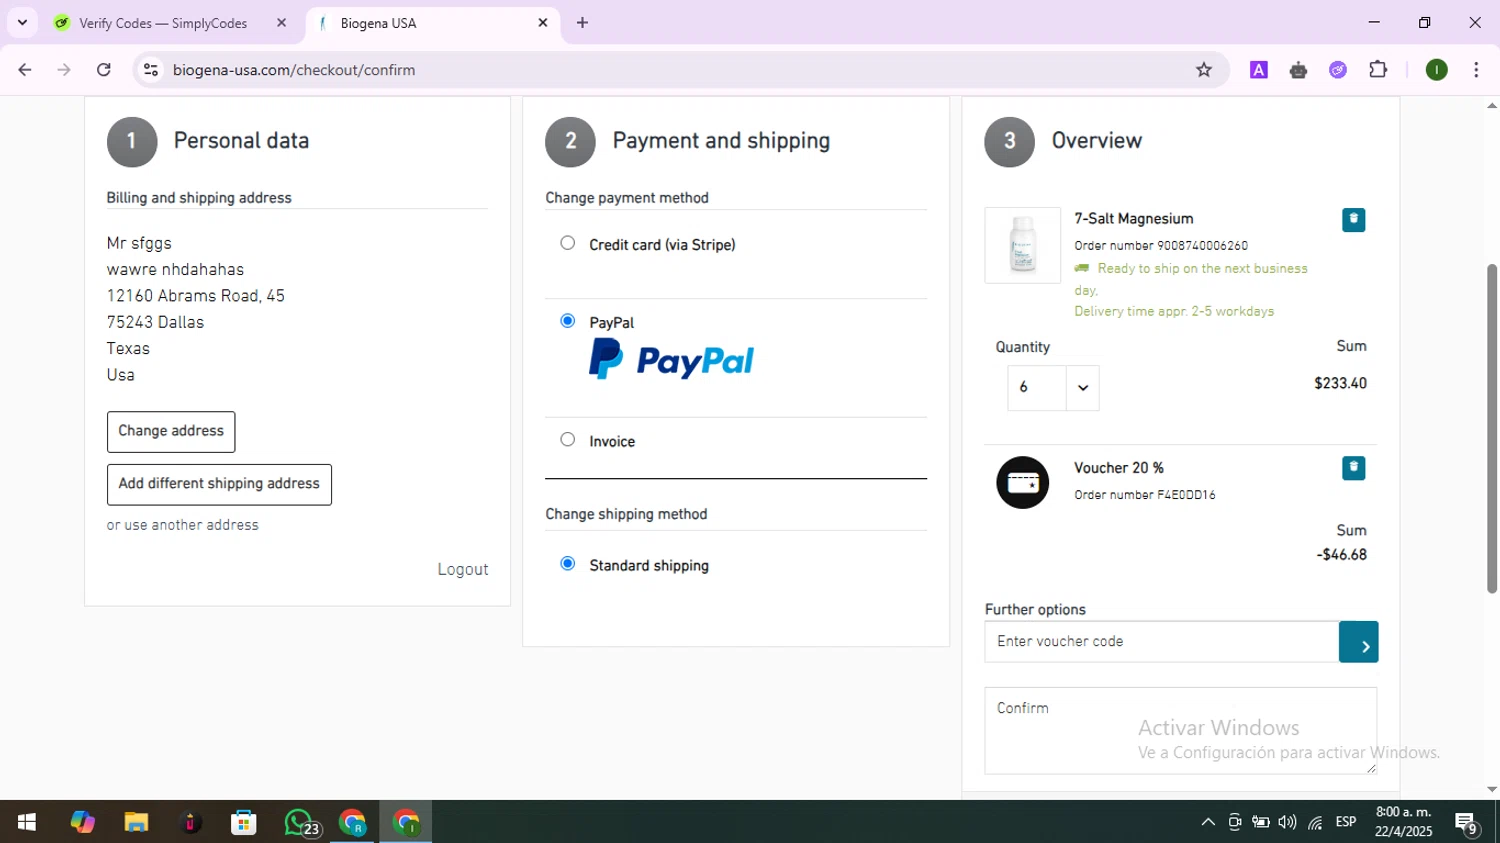The width and height of the screenshot is (1500, 843).
Task: Focus the Enter voucher code field
Action: pyautogui.click(x=1161, y=642)
